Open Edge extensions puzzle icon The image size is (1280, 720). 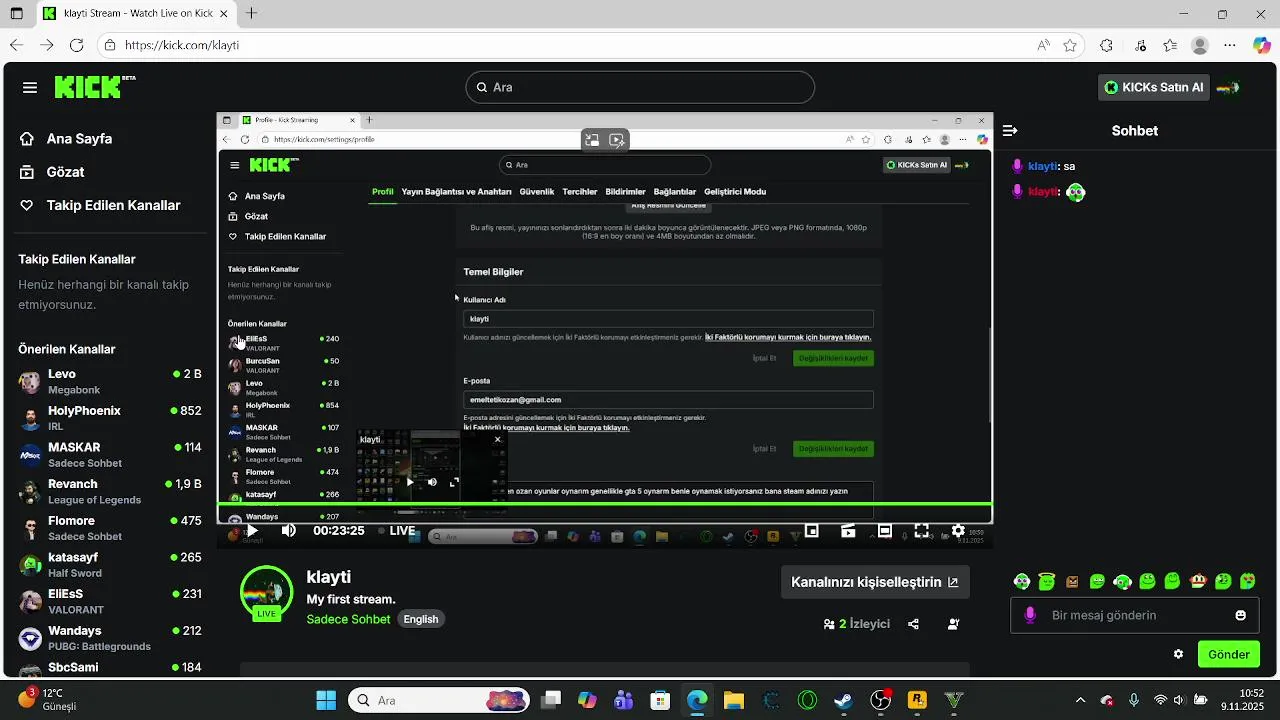tap(1106, 45)
